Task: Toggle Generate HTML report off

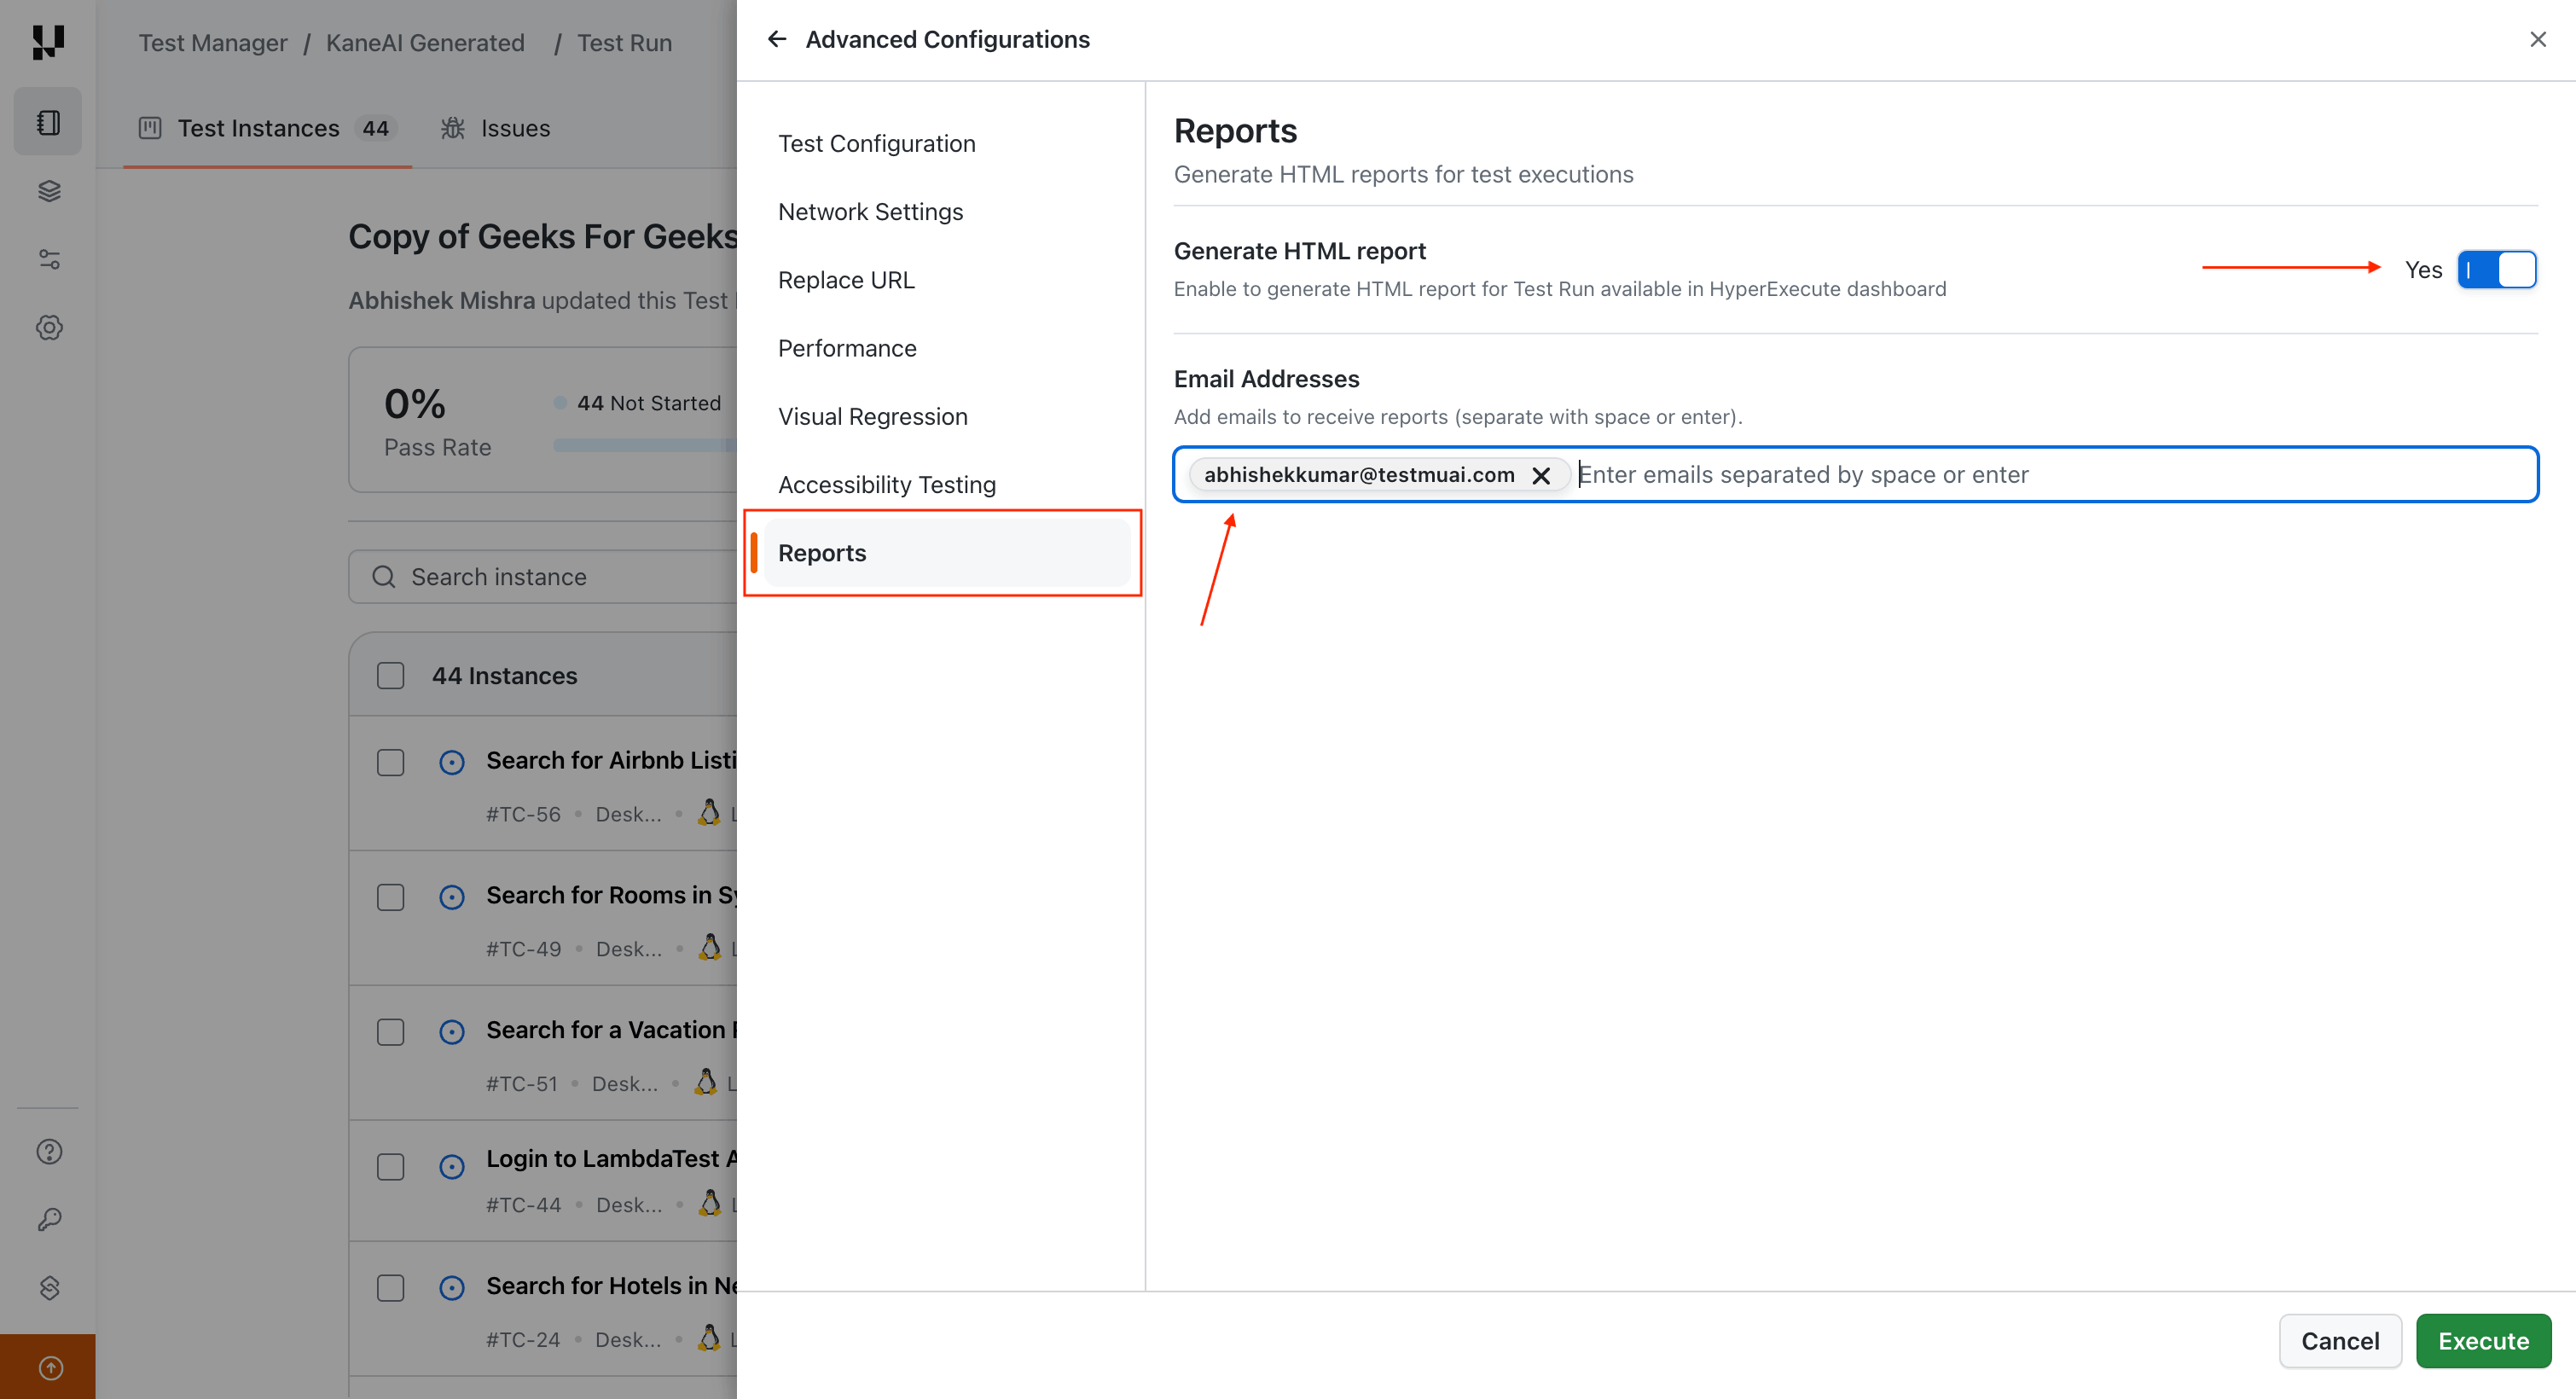Action: click(x=2497, y=269)
